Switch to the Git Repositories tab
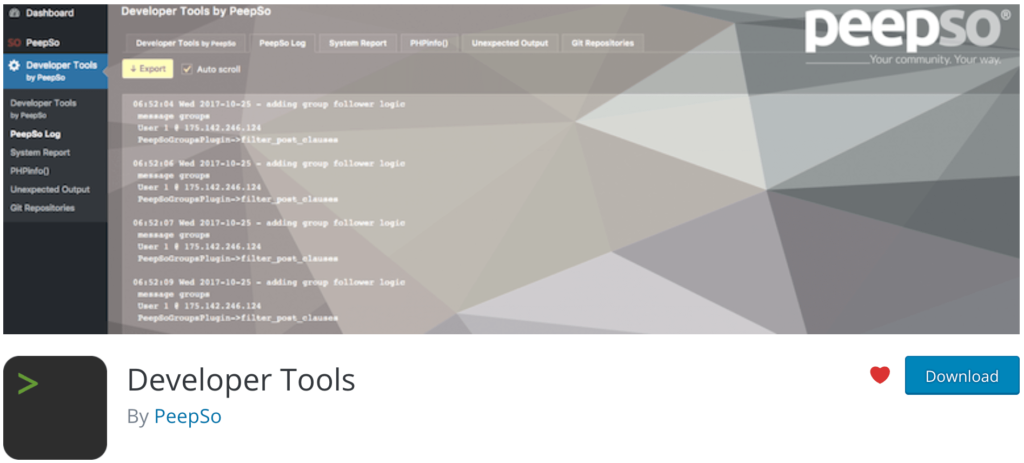 603,43
